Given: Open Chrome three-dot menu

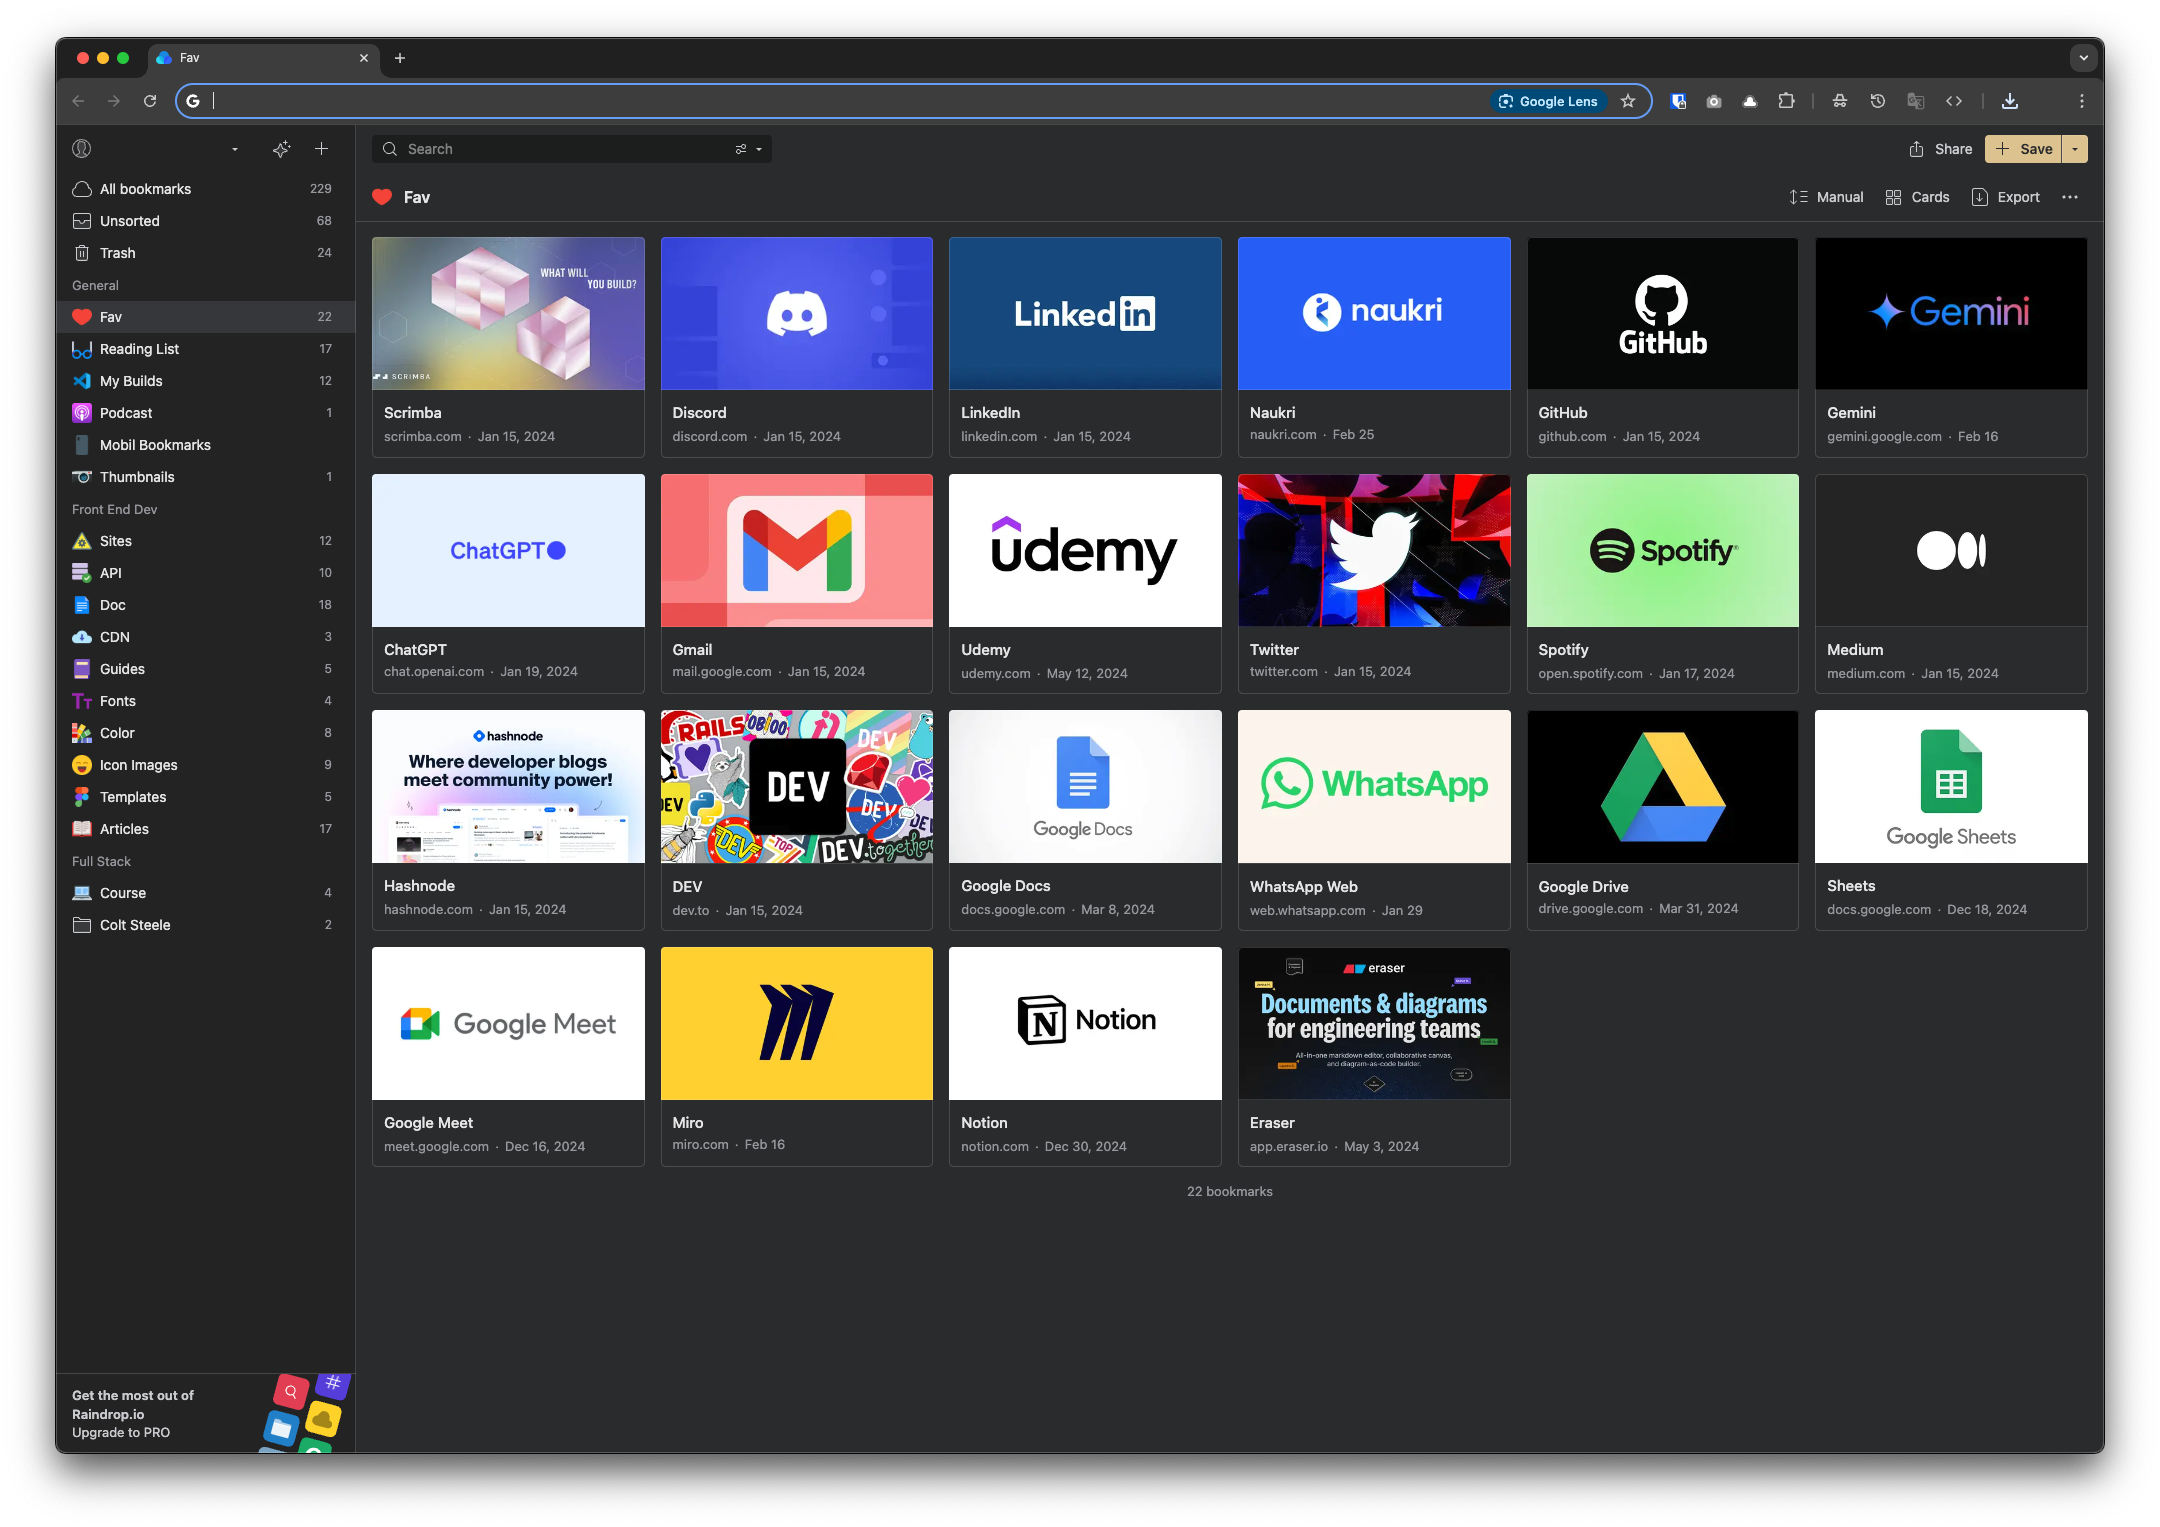Looking at the screenshot, I should click(x=2082, y=101).
